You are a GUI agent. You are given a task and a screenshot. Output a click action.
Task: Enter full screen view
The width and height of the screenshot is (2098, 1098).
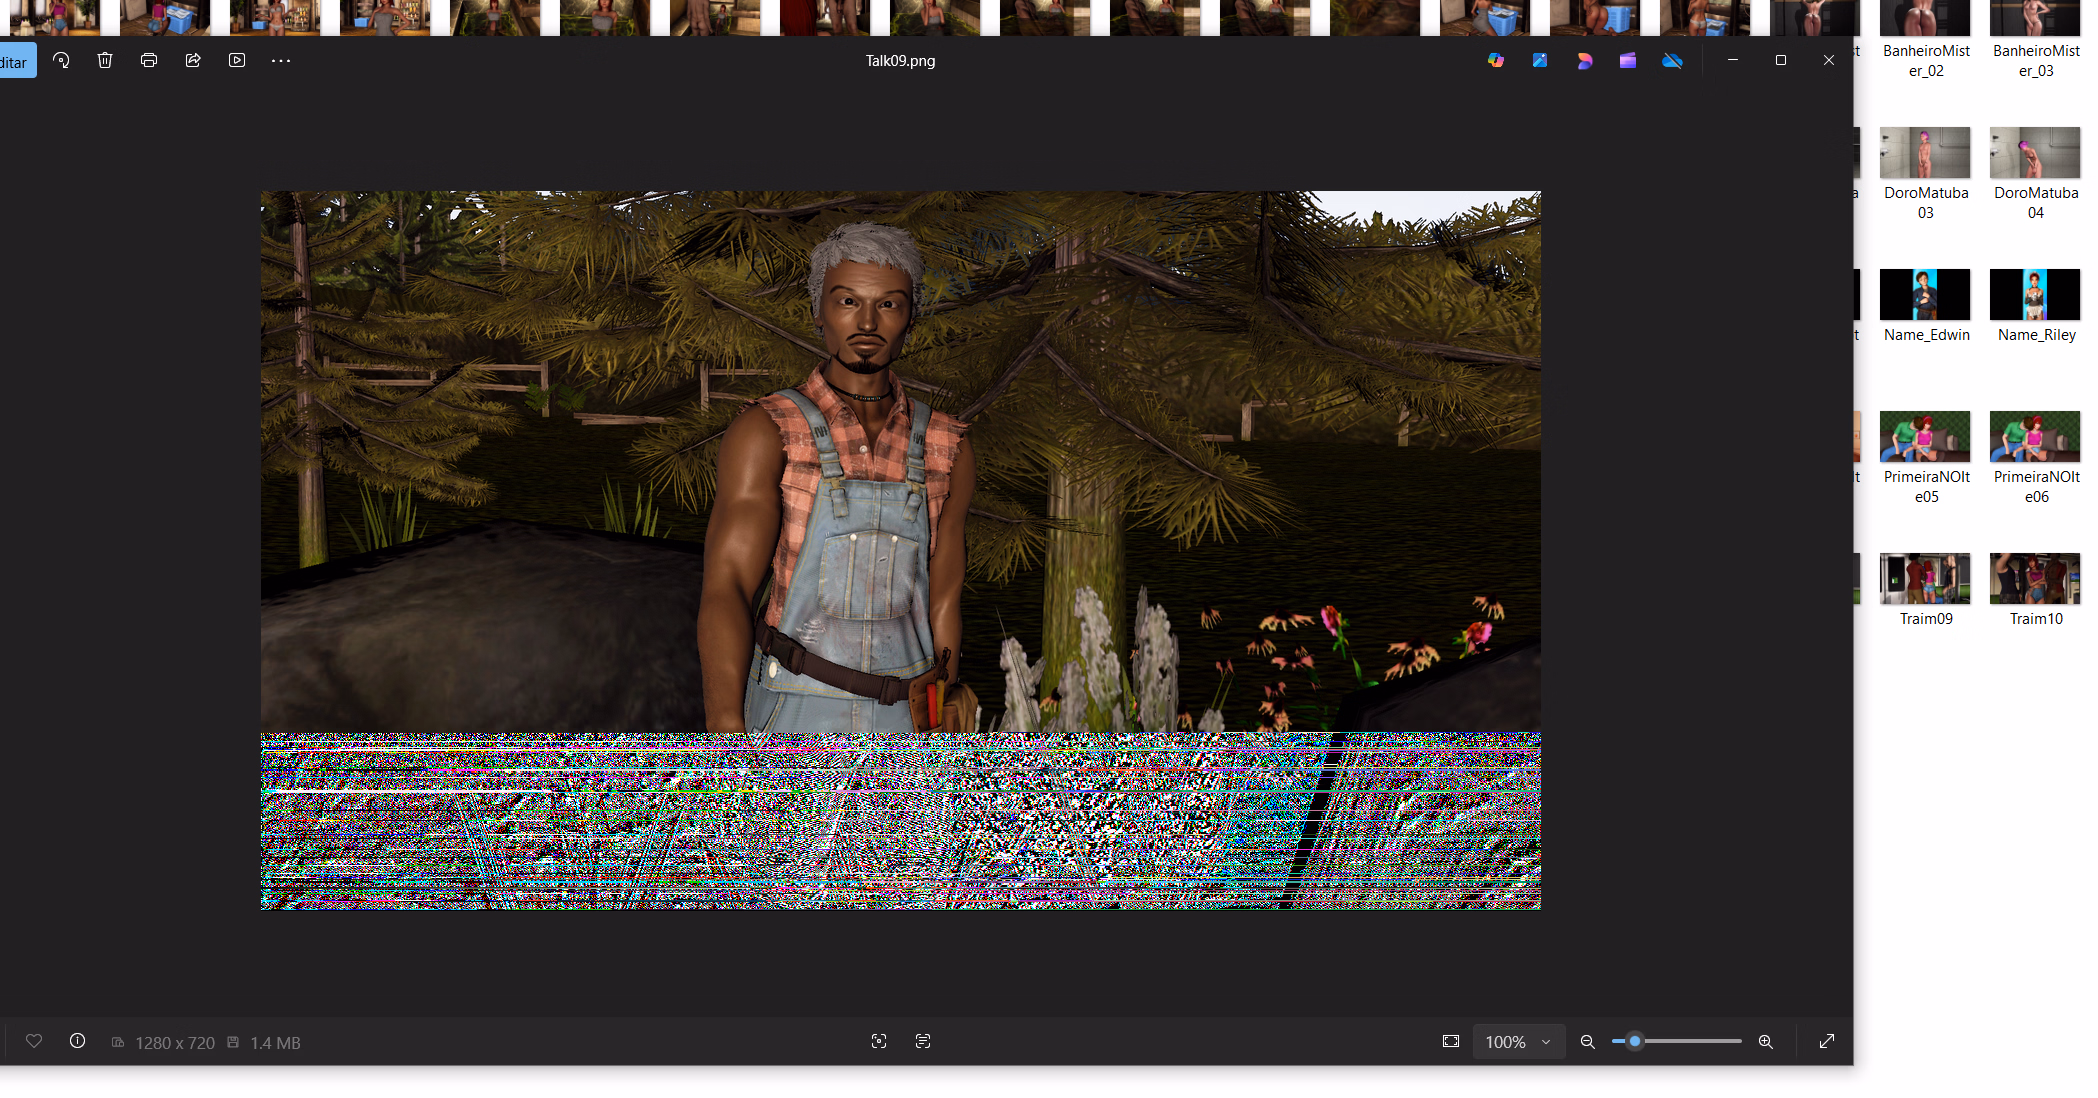[x=1827, y=1041]
